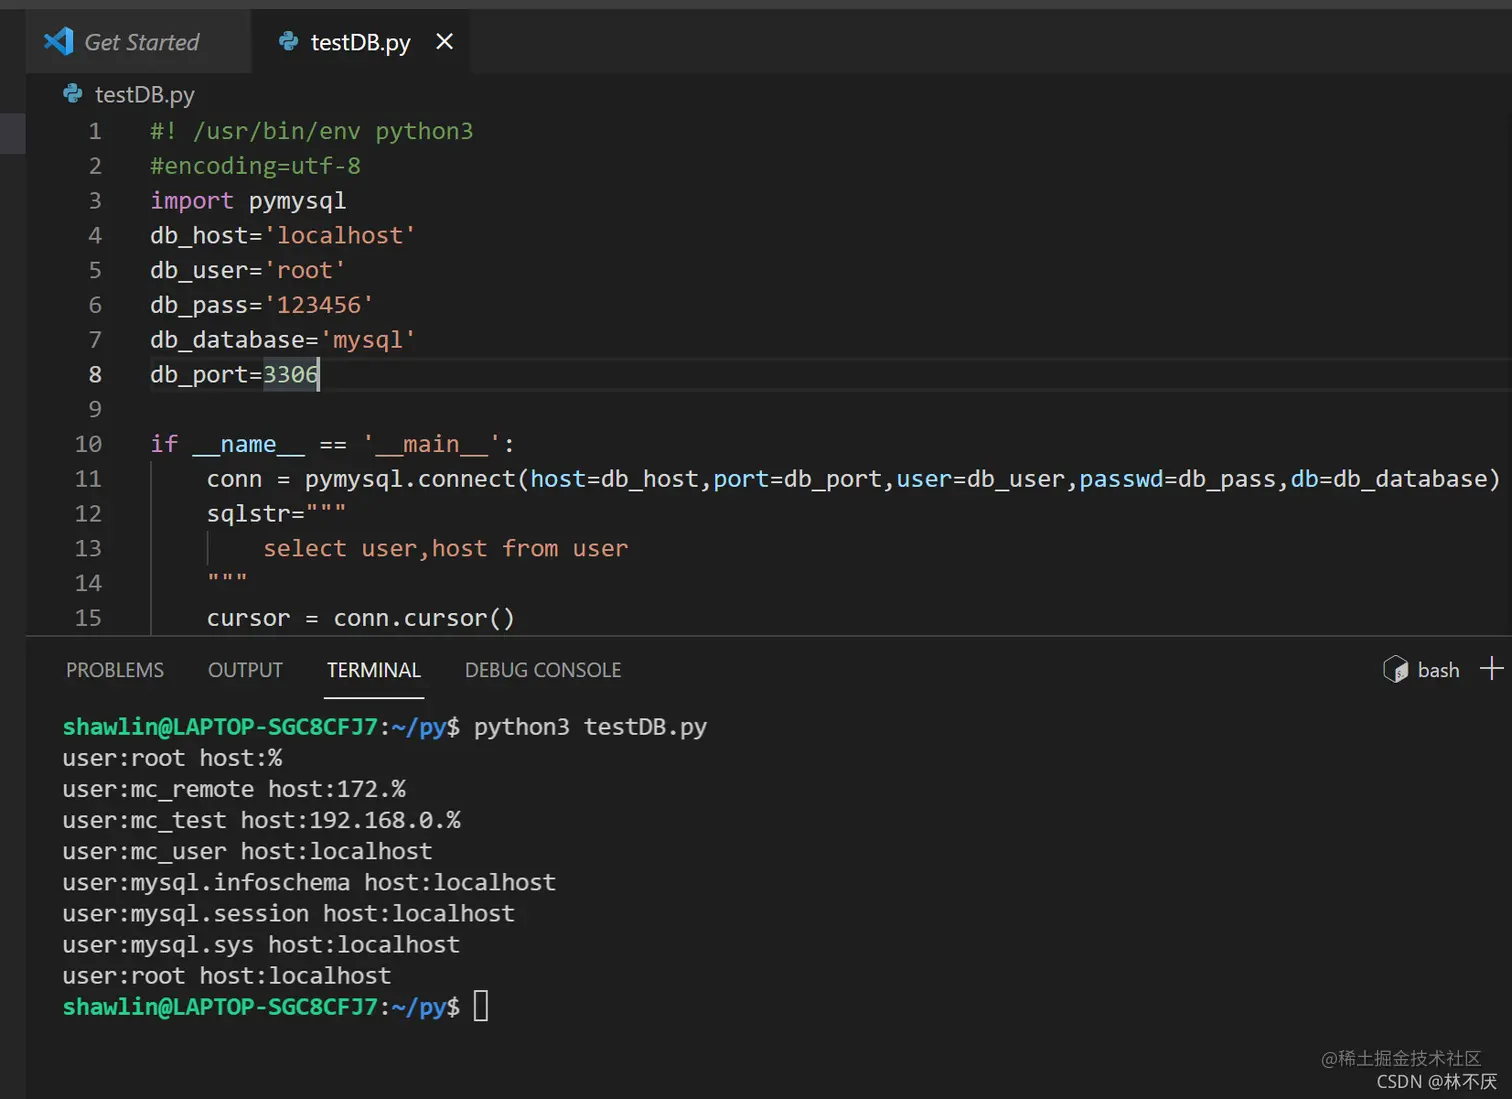
Task: Click terminal output 'user:mysql.session host:localhost'
Action: (x=288, y=913)
